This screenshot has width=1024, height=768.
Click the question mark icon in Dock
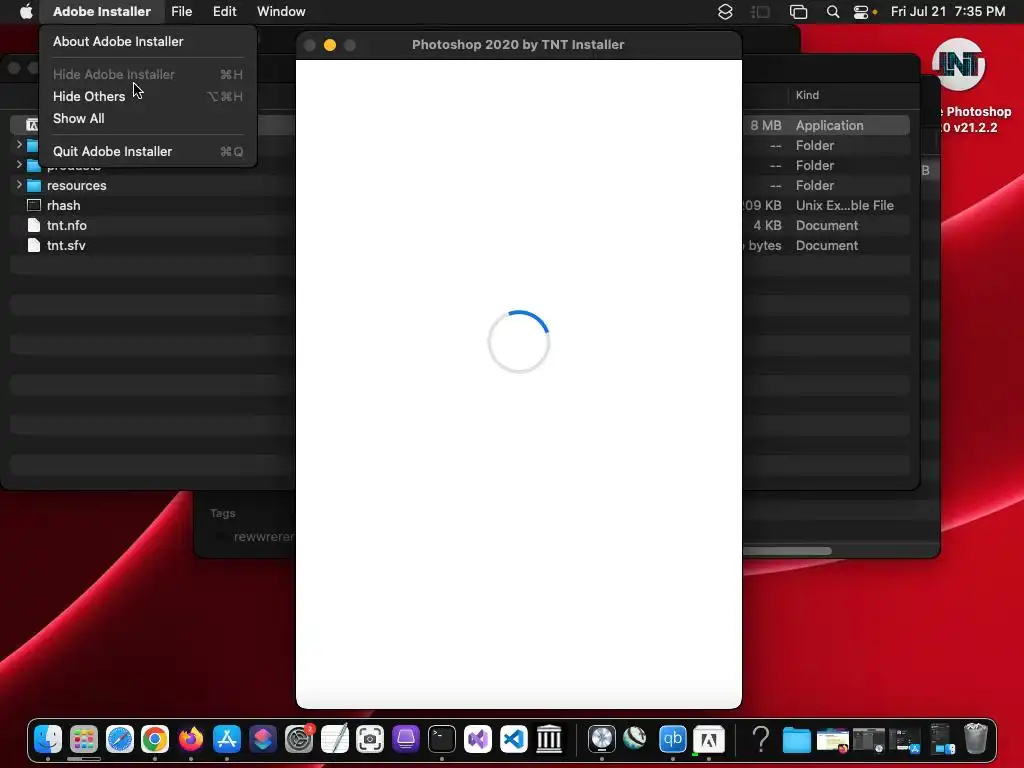[761, 739]
